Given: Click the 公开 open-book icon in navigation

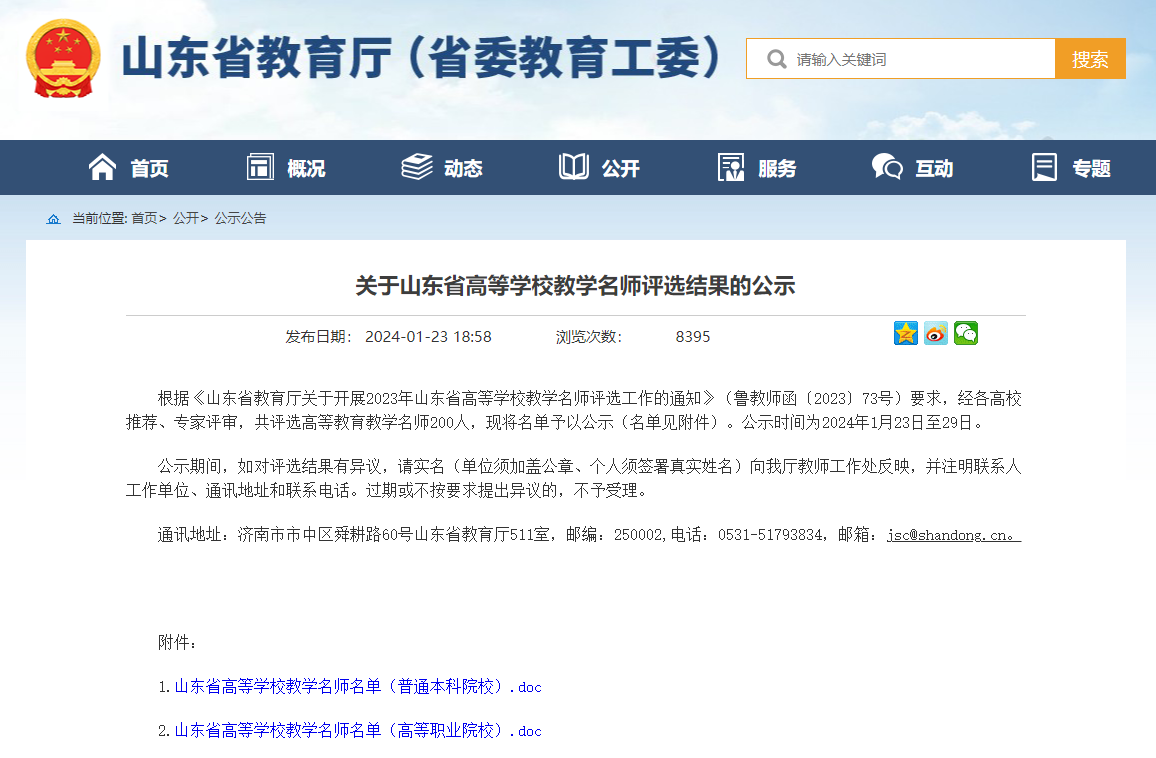Looking at the screenshot, I should [574, 168].
